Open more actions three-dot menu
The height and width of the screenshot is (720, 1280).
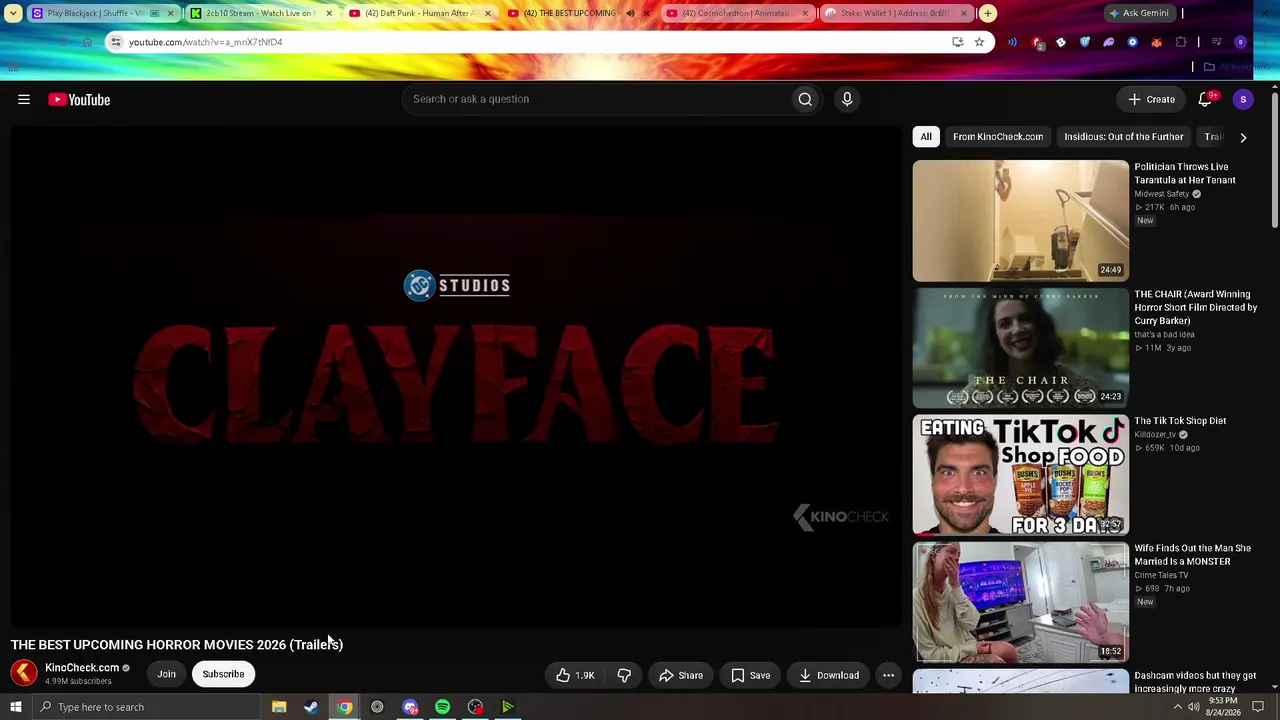pos(888,675)
